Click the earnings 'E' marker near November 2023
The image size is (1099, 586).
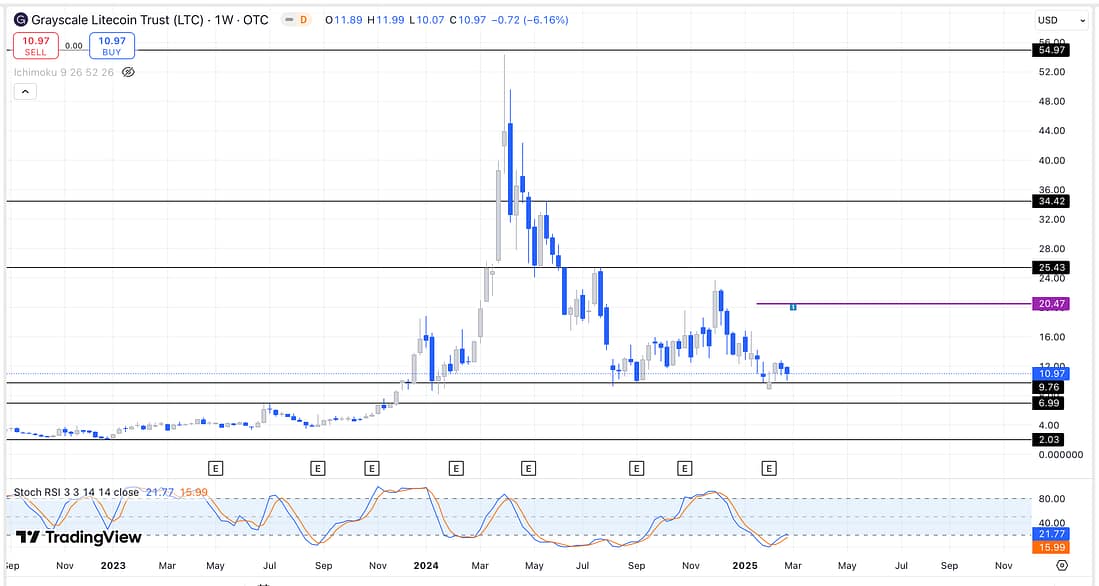coord(372,467)
